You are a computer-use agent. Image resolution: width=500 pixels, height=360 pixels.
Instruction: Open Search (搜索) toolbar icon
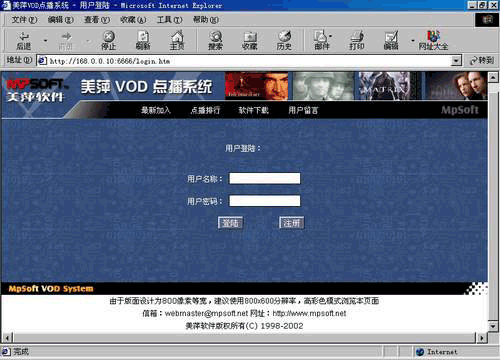click(216, 40)
